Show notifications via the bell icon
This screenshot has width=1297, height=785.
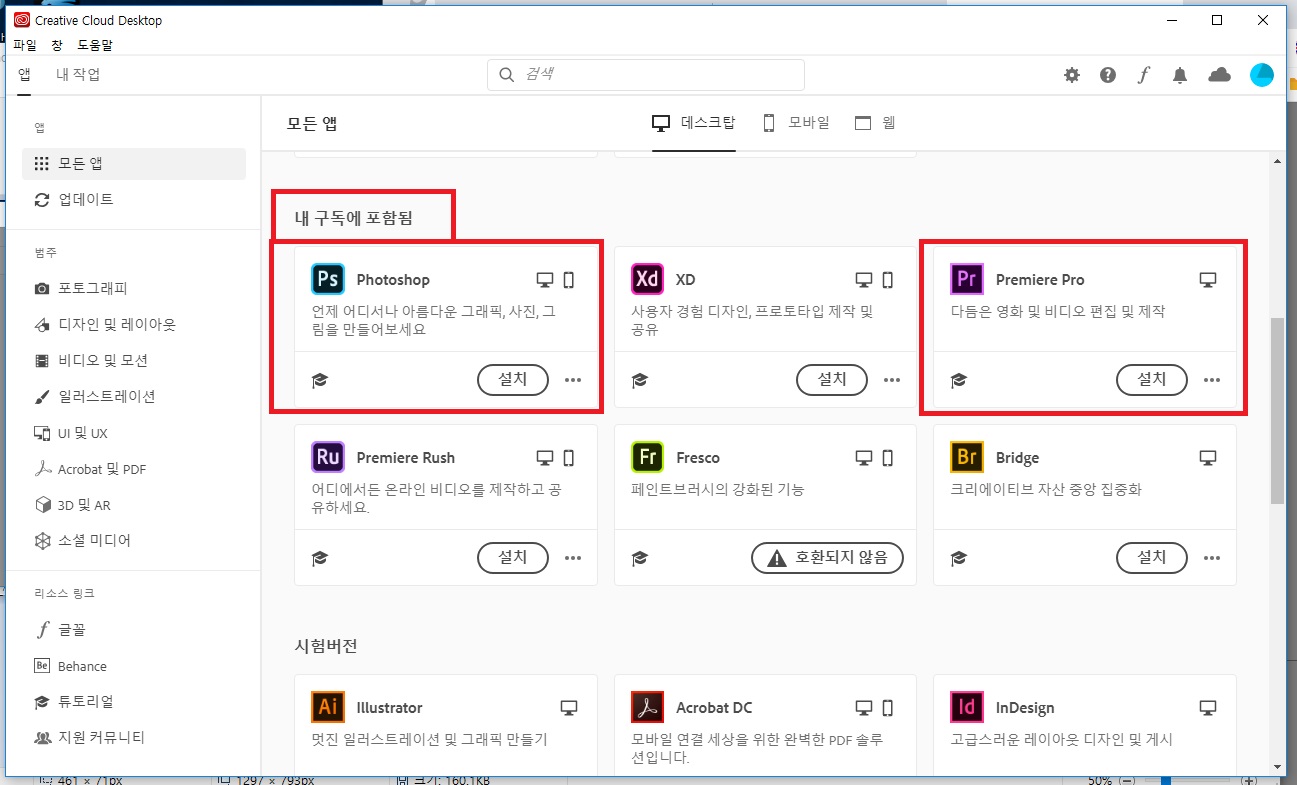pos(1180,75)
